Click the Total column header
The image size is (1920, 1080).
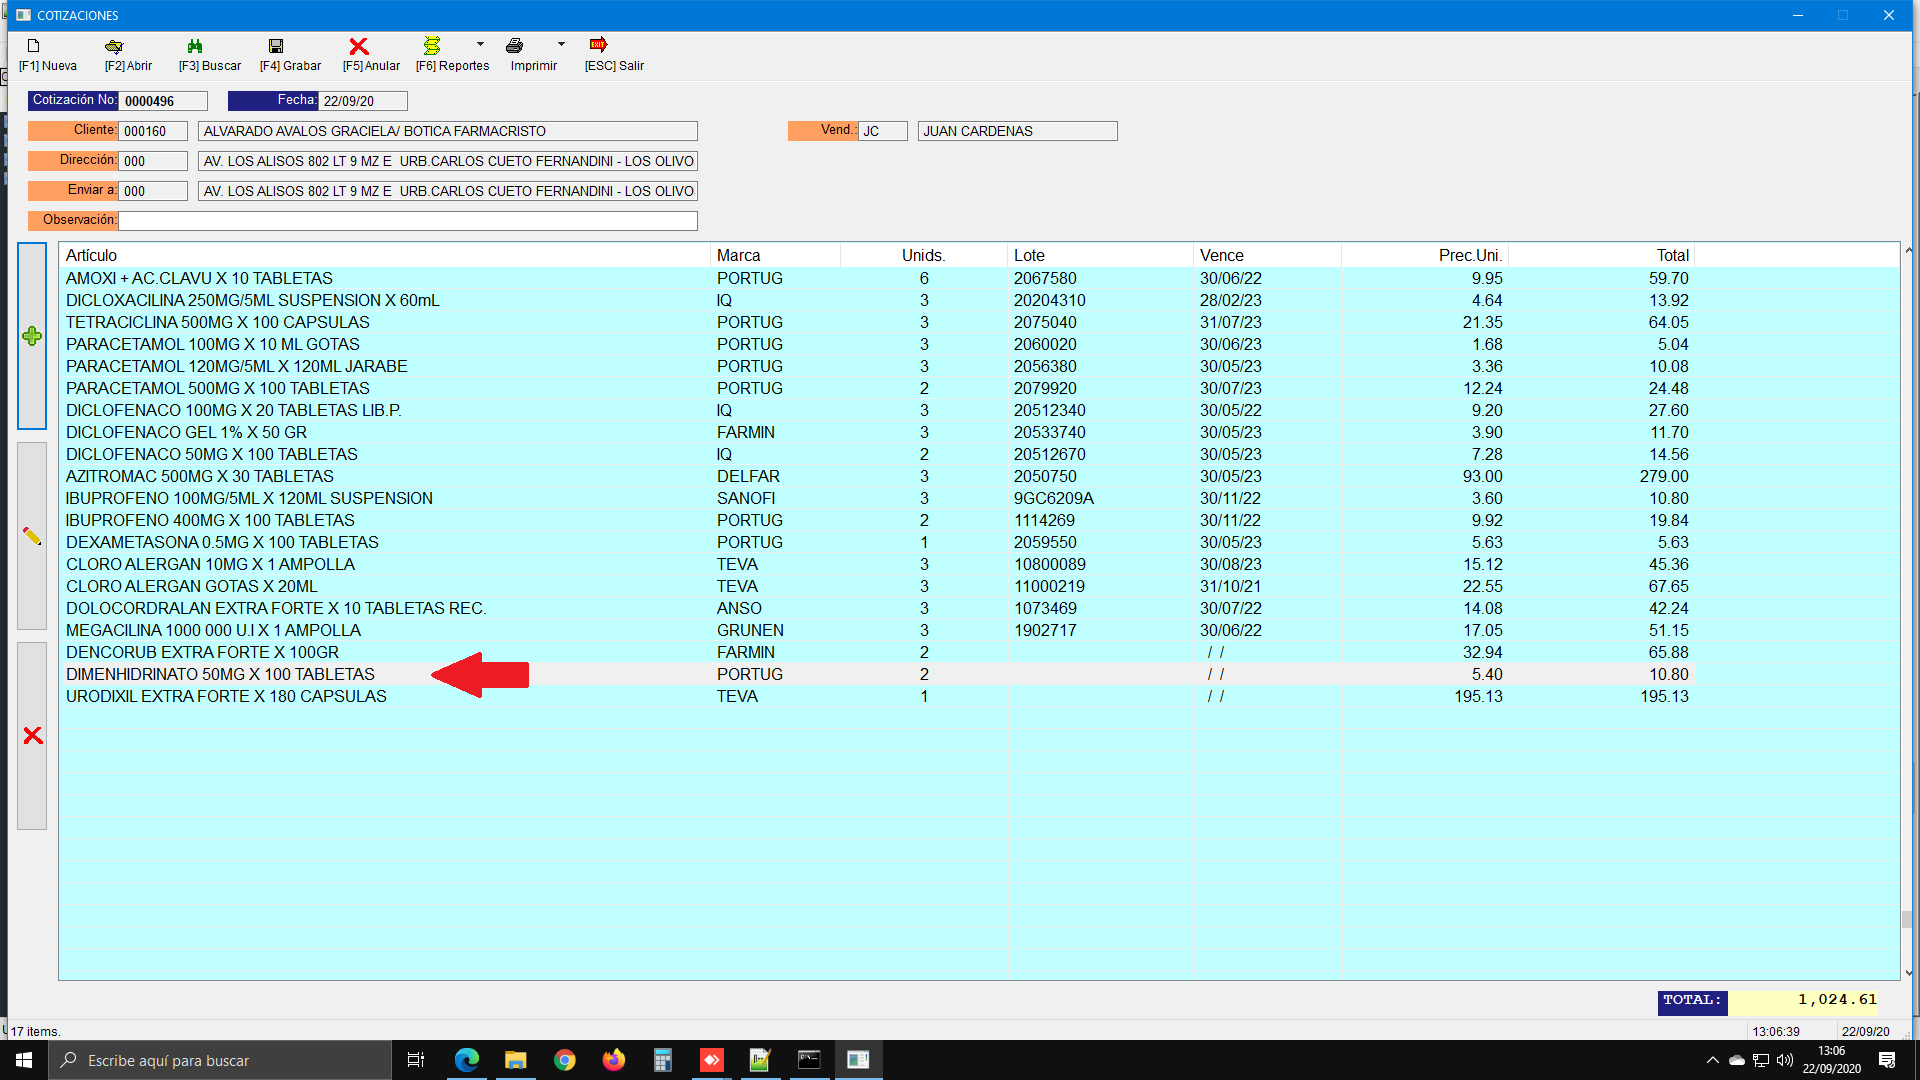[1601, 256]
